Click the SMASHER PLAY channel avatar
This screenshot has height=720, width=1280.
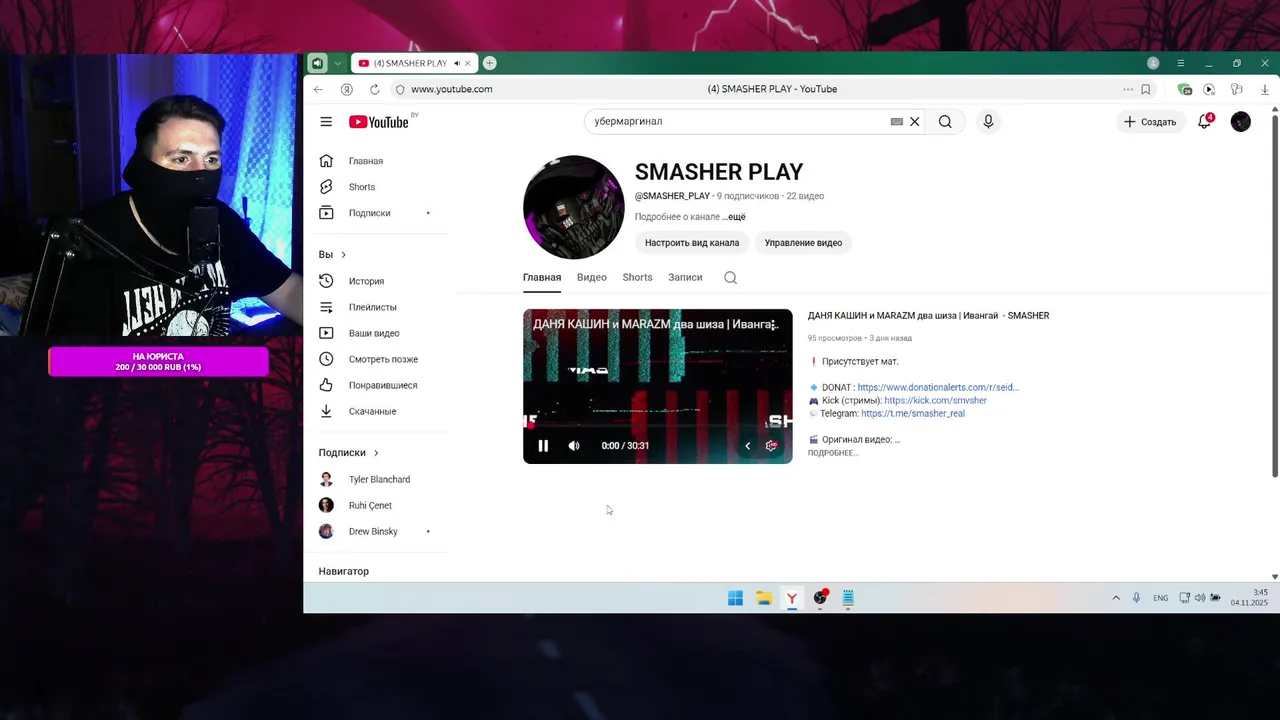click(x=574, y=207)
